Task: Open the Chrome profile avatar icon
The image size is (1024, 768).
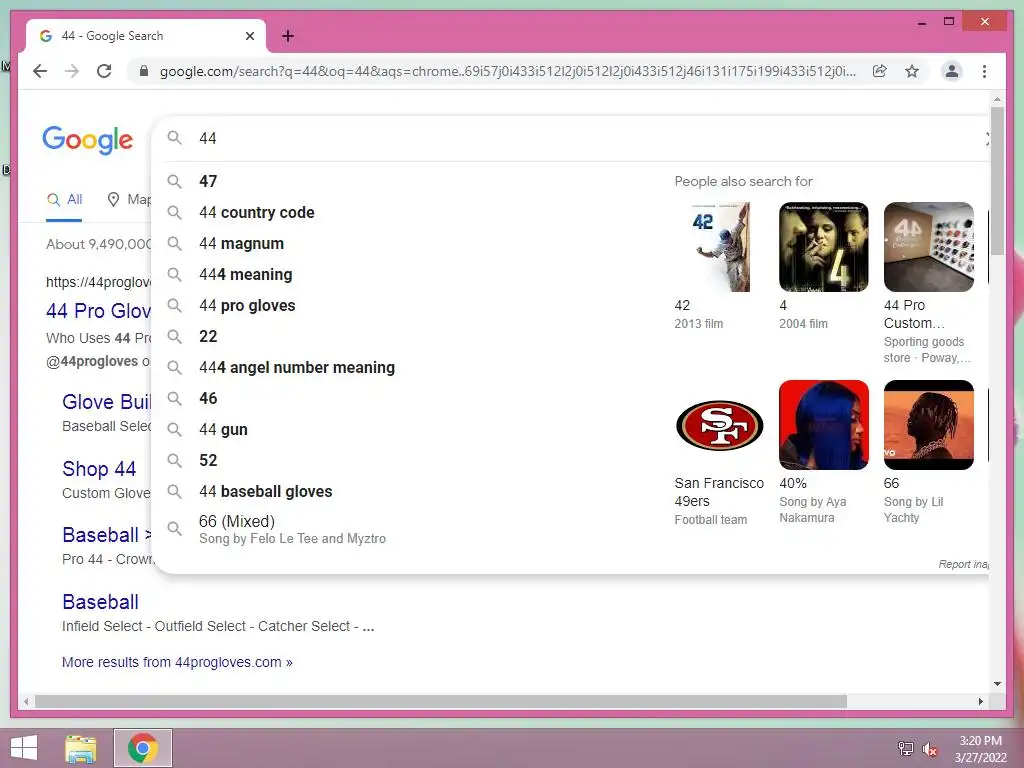Action: pos(952,71)
